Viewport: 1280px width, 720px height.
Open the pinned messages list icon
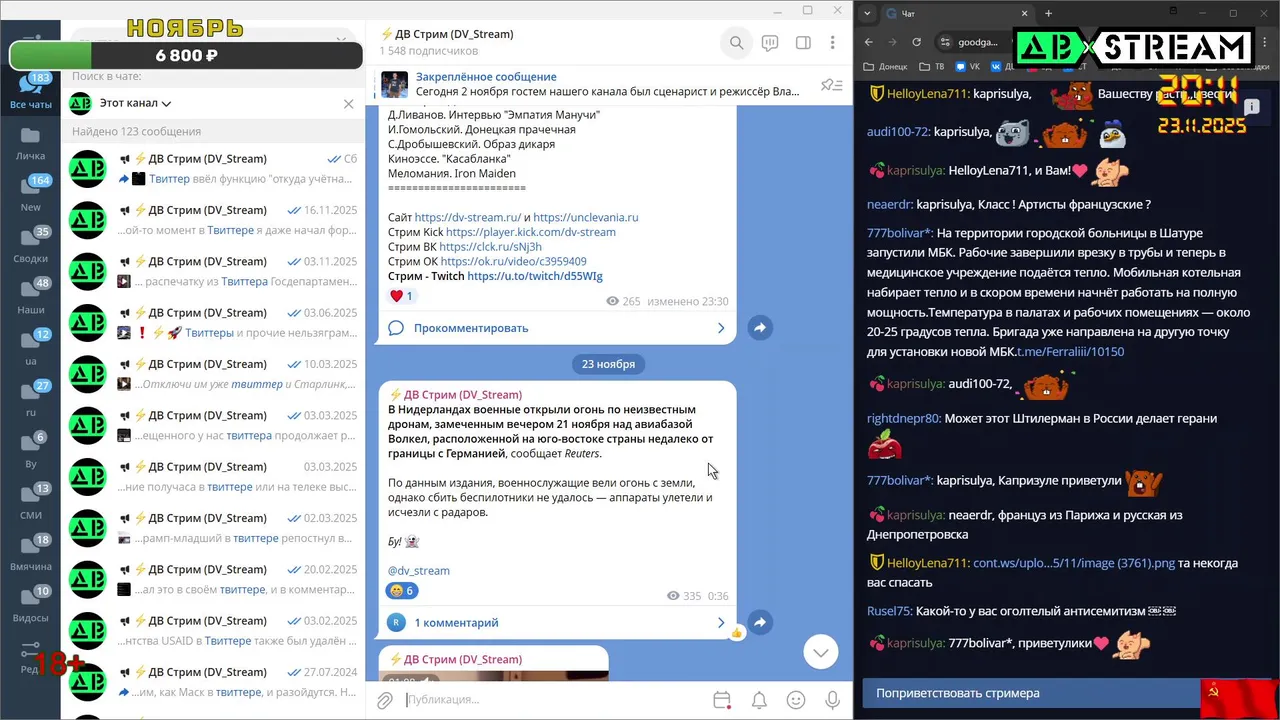tap(831, 85)
